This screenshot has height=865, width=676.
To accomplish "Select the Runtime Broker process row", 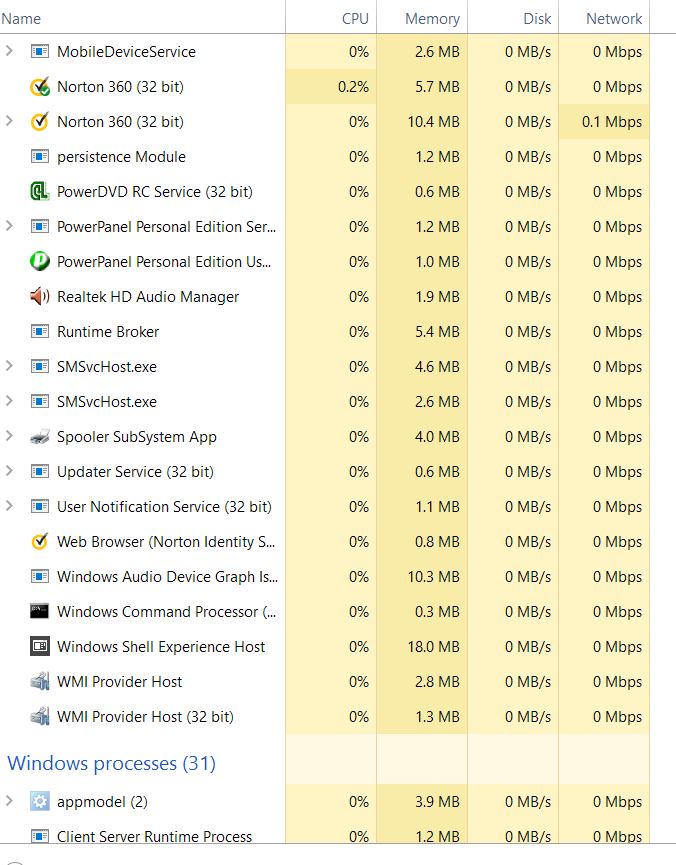I will click(x=324, y=332).
